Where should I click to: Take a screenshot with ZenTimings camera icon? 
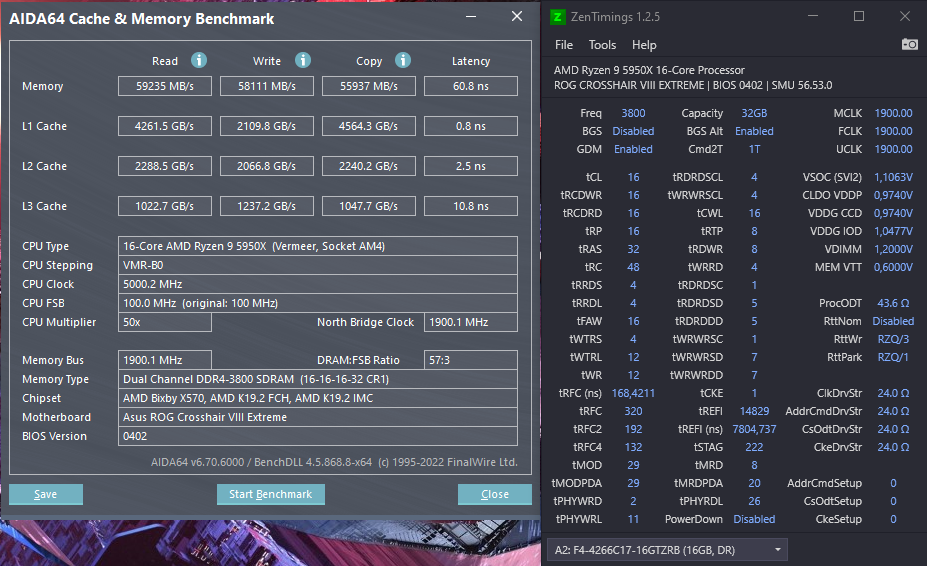coord(909,44)
